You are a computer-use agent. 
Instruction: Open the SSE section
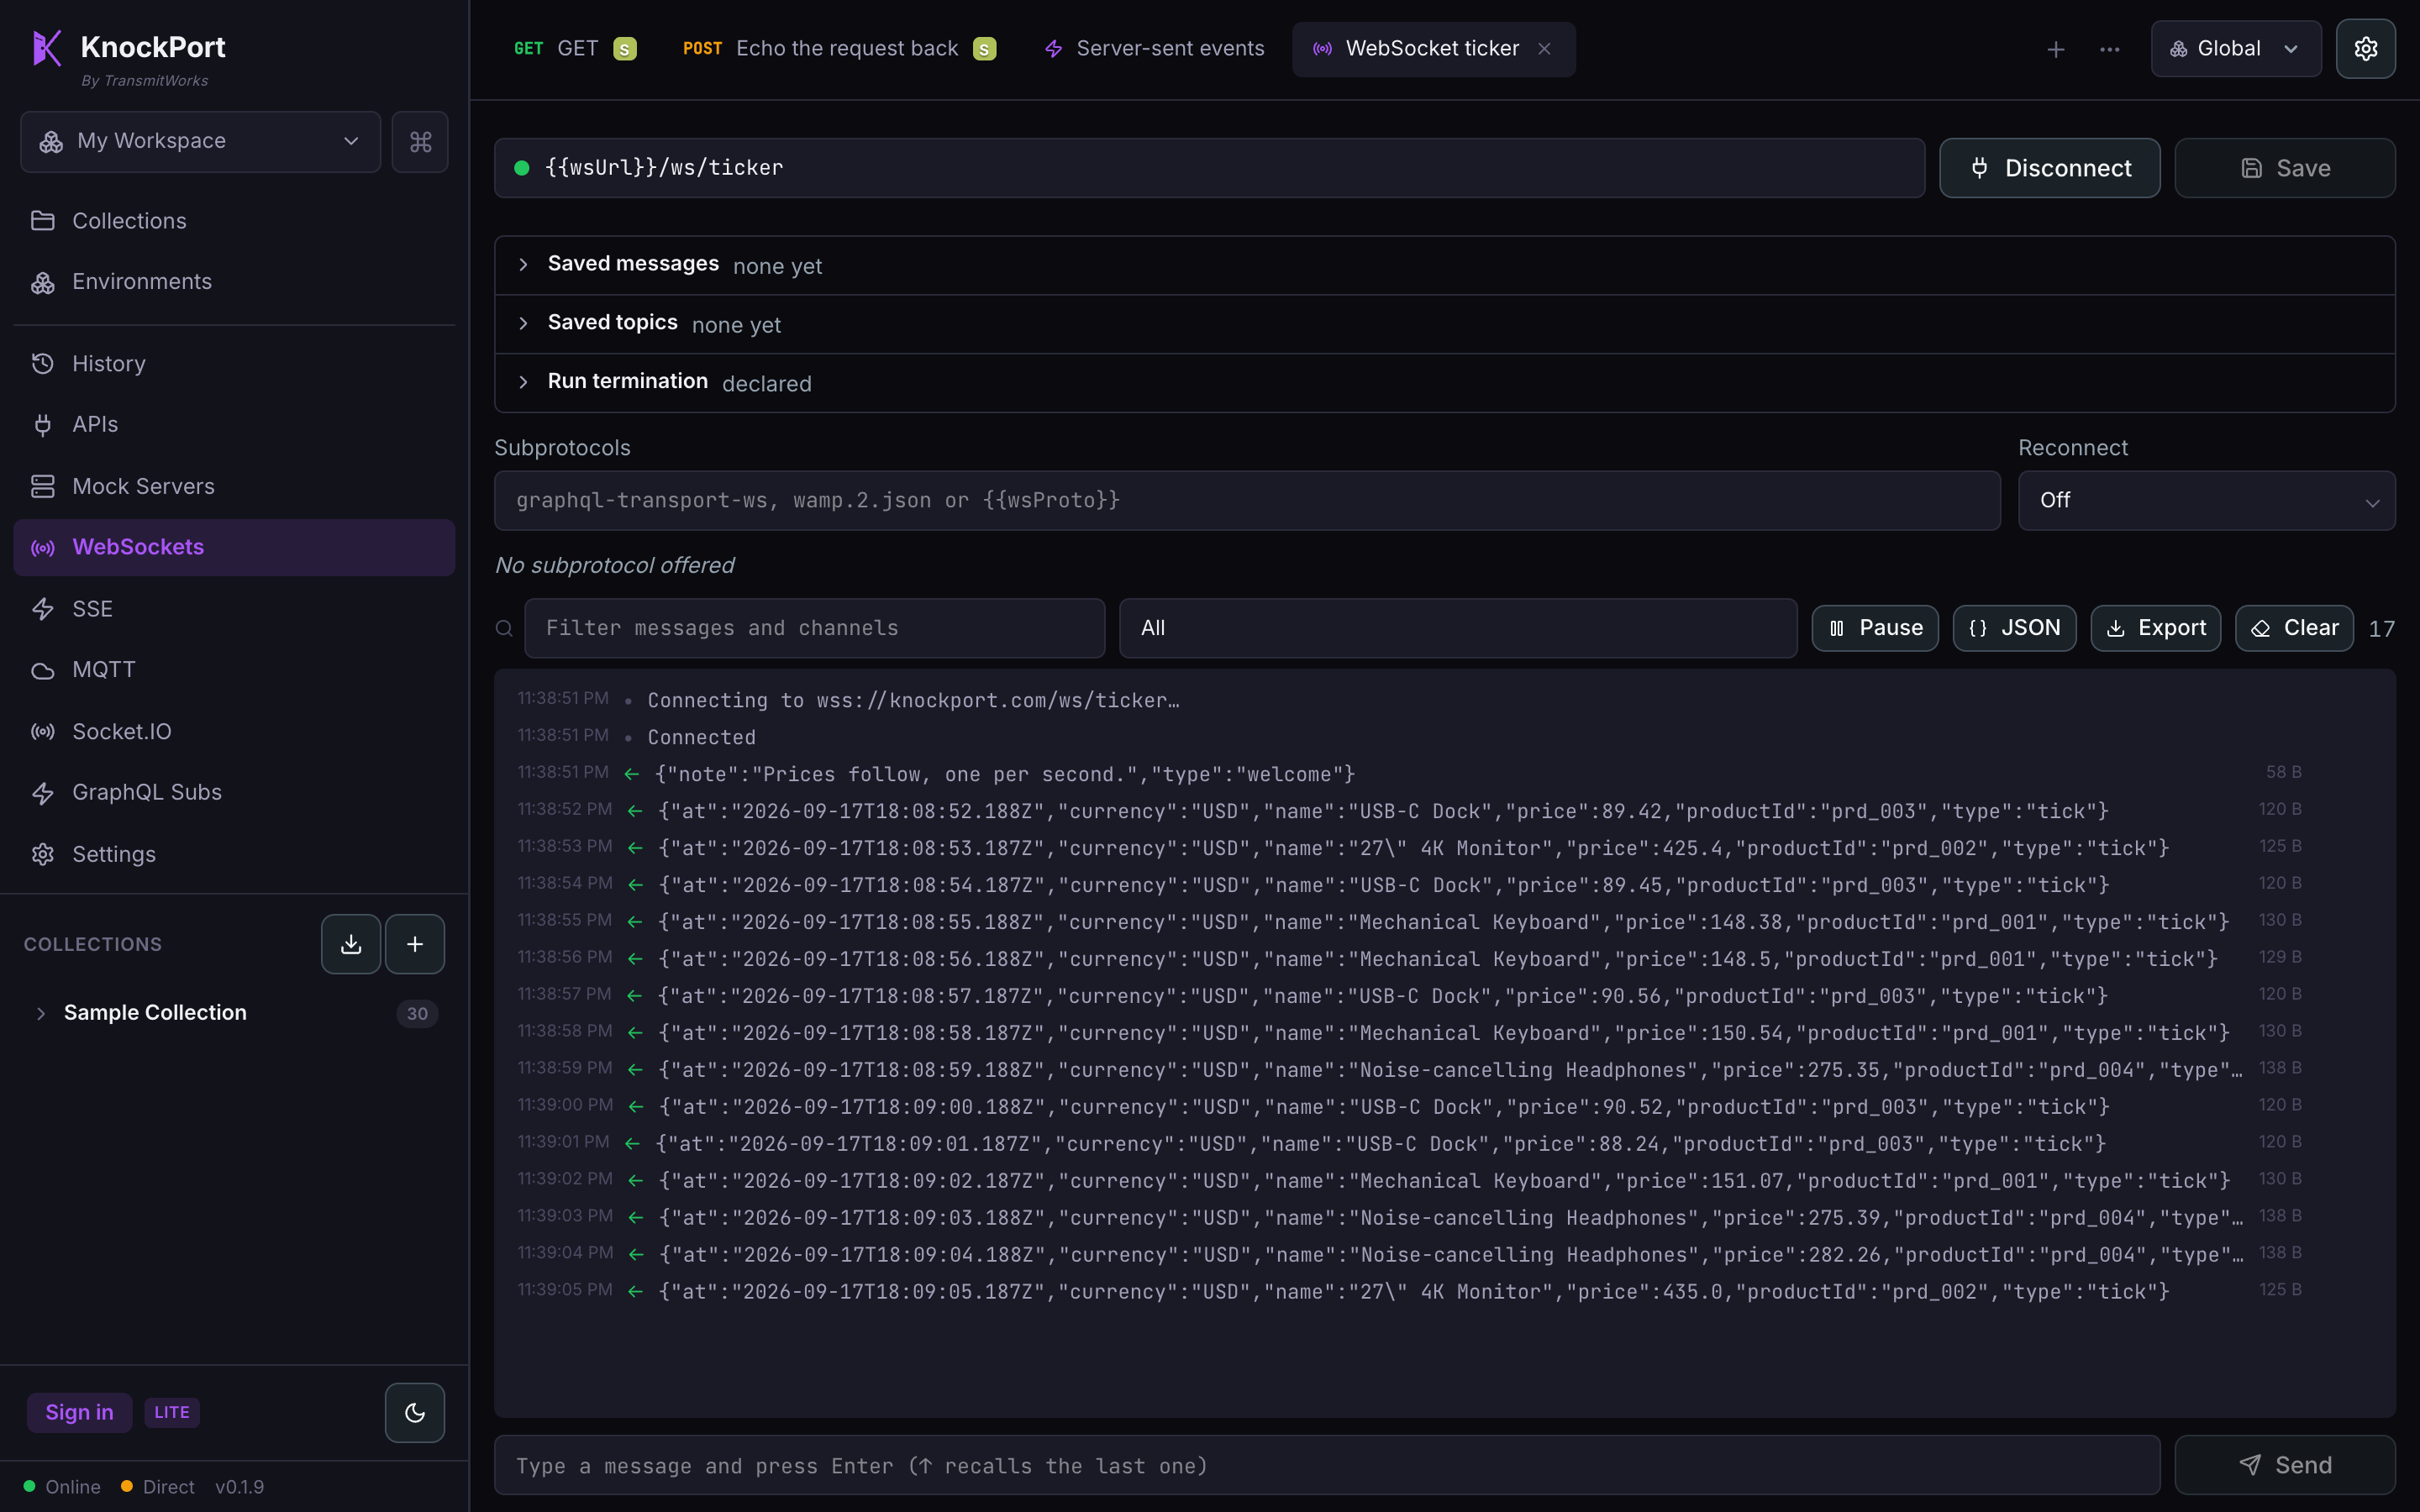234,609
